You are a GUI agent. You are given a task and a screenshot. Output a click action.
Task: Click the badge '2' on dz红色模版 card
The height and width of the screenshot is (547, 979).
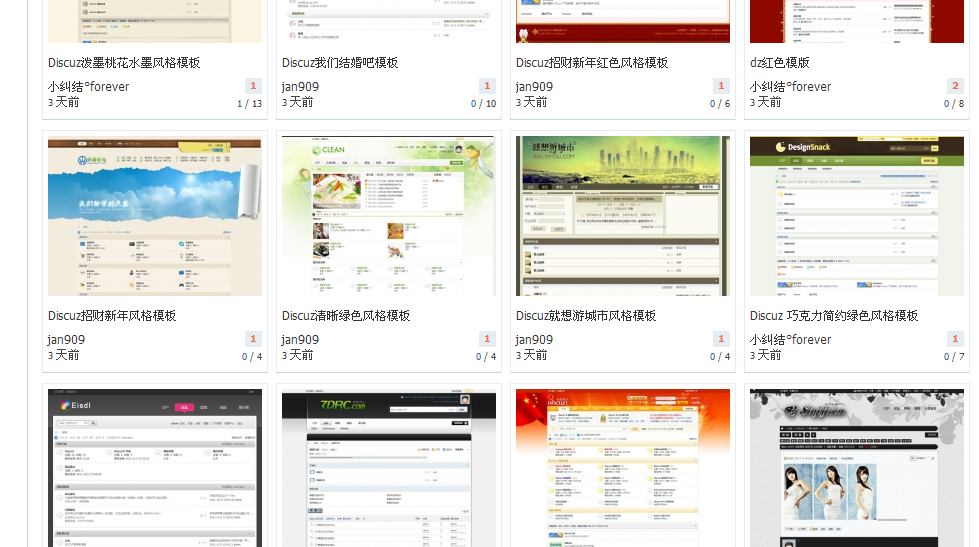[955, 86]
